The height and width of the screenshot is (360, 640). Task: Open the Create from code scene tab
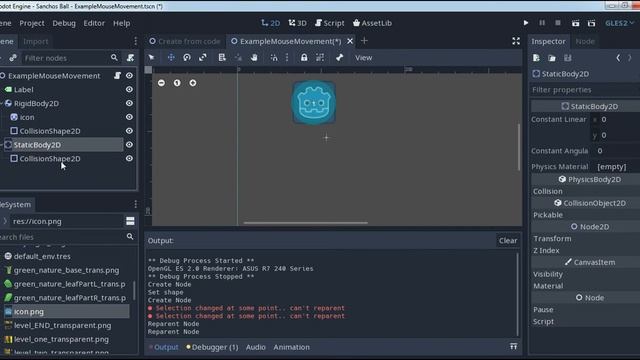coord(184,41)
